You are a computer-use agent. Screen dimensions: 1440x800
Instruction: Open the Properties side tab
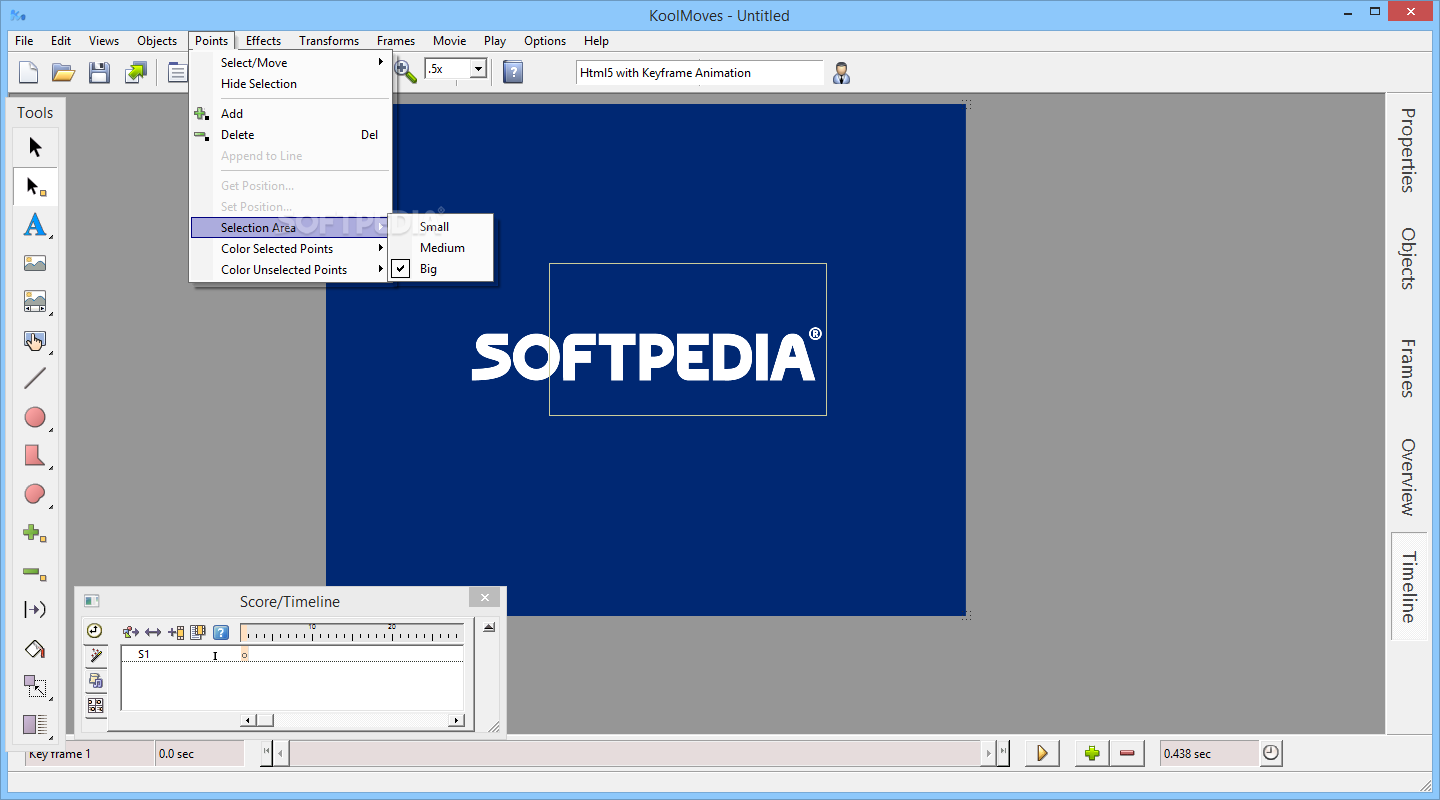(1408, 150)
